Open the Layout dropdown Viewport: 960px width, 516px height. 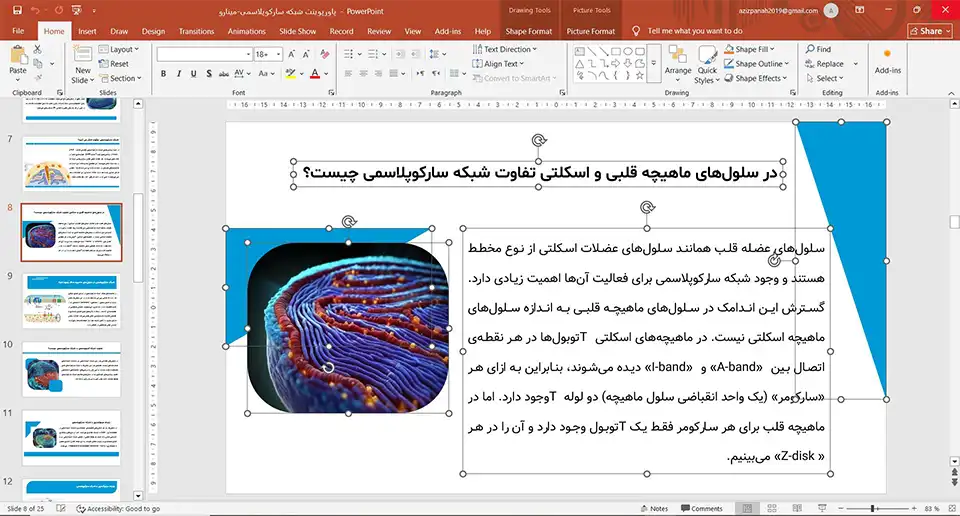click(119, 49)
